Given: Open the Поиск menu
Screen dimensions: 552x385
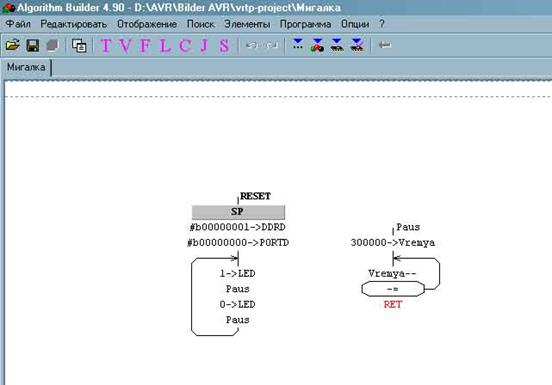Looking at the screenshot, I should pos(200,24).
